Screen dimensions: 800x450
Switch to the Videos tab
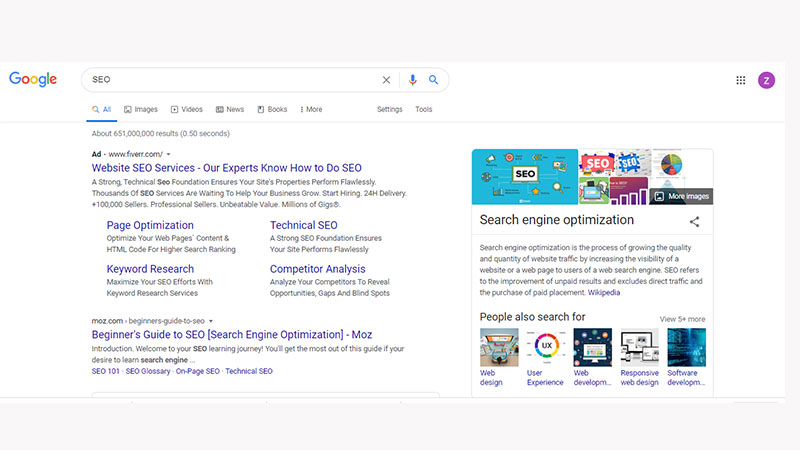[x=187, y=109]
